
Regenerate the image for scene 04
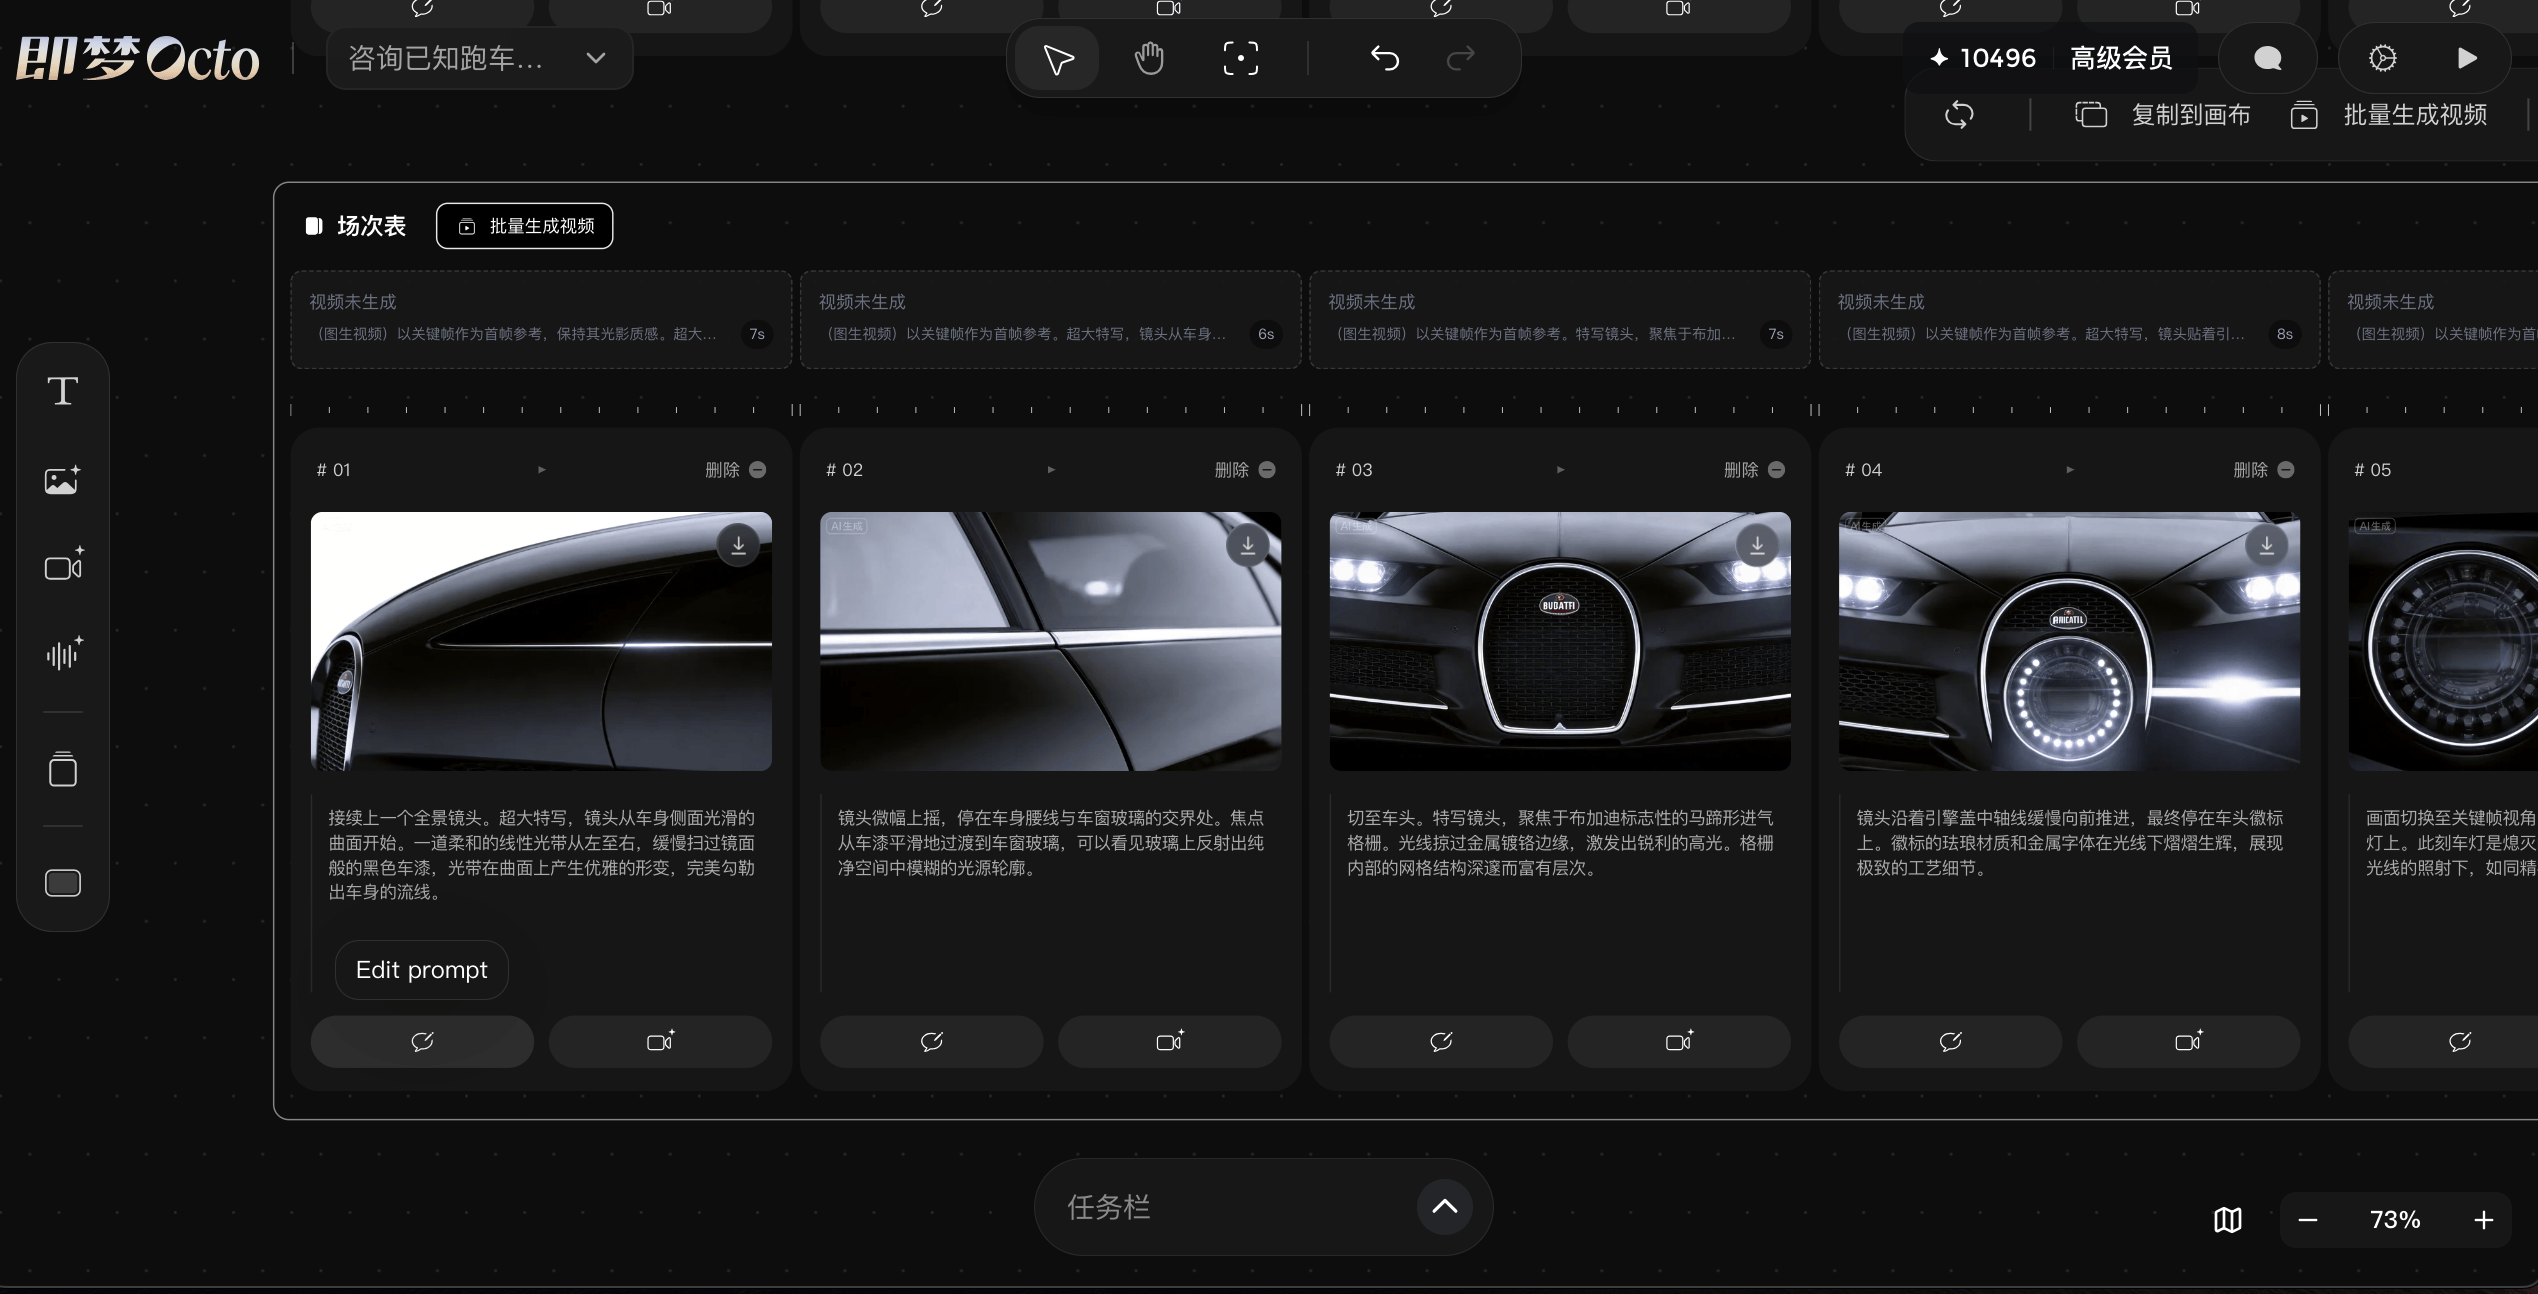coord(1950,1042)
